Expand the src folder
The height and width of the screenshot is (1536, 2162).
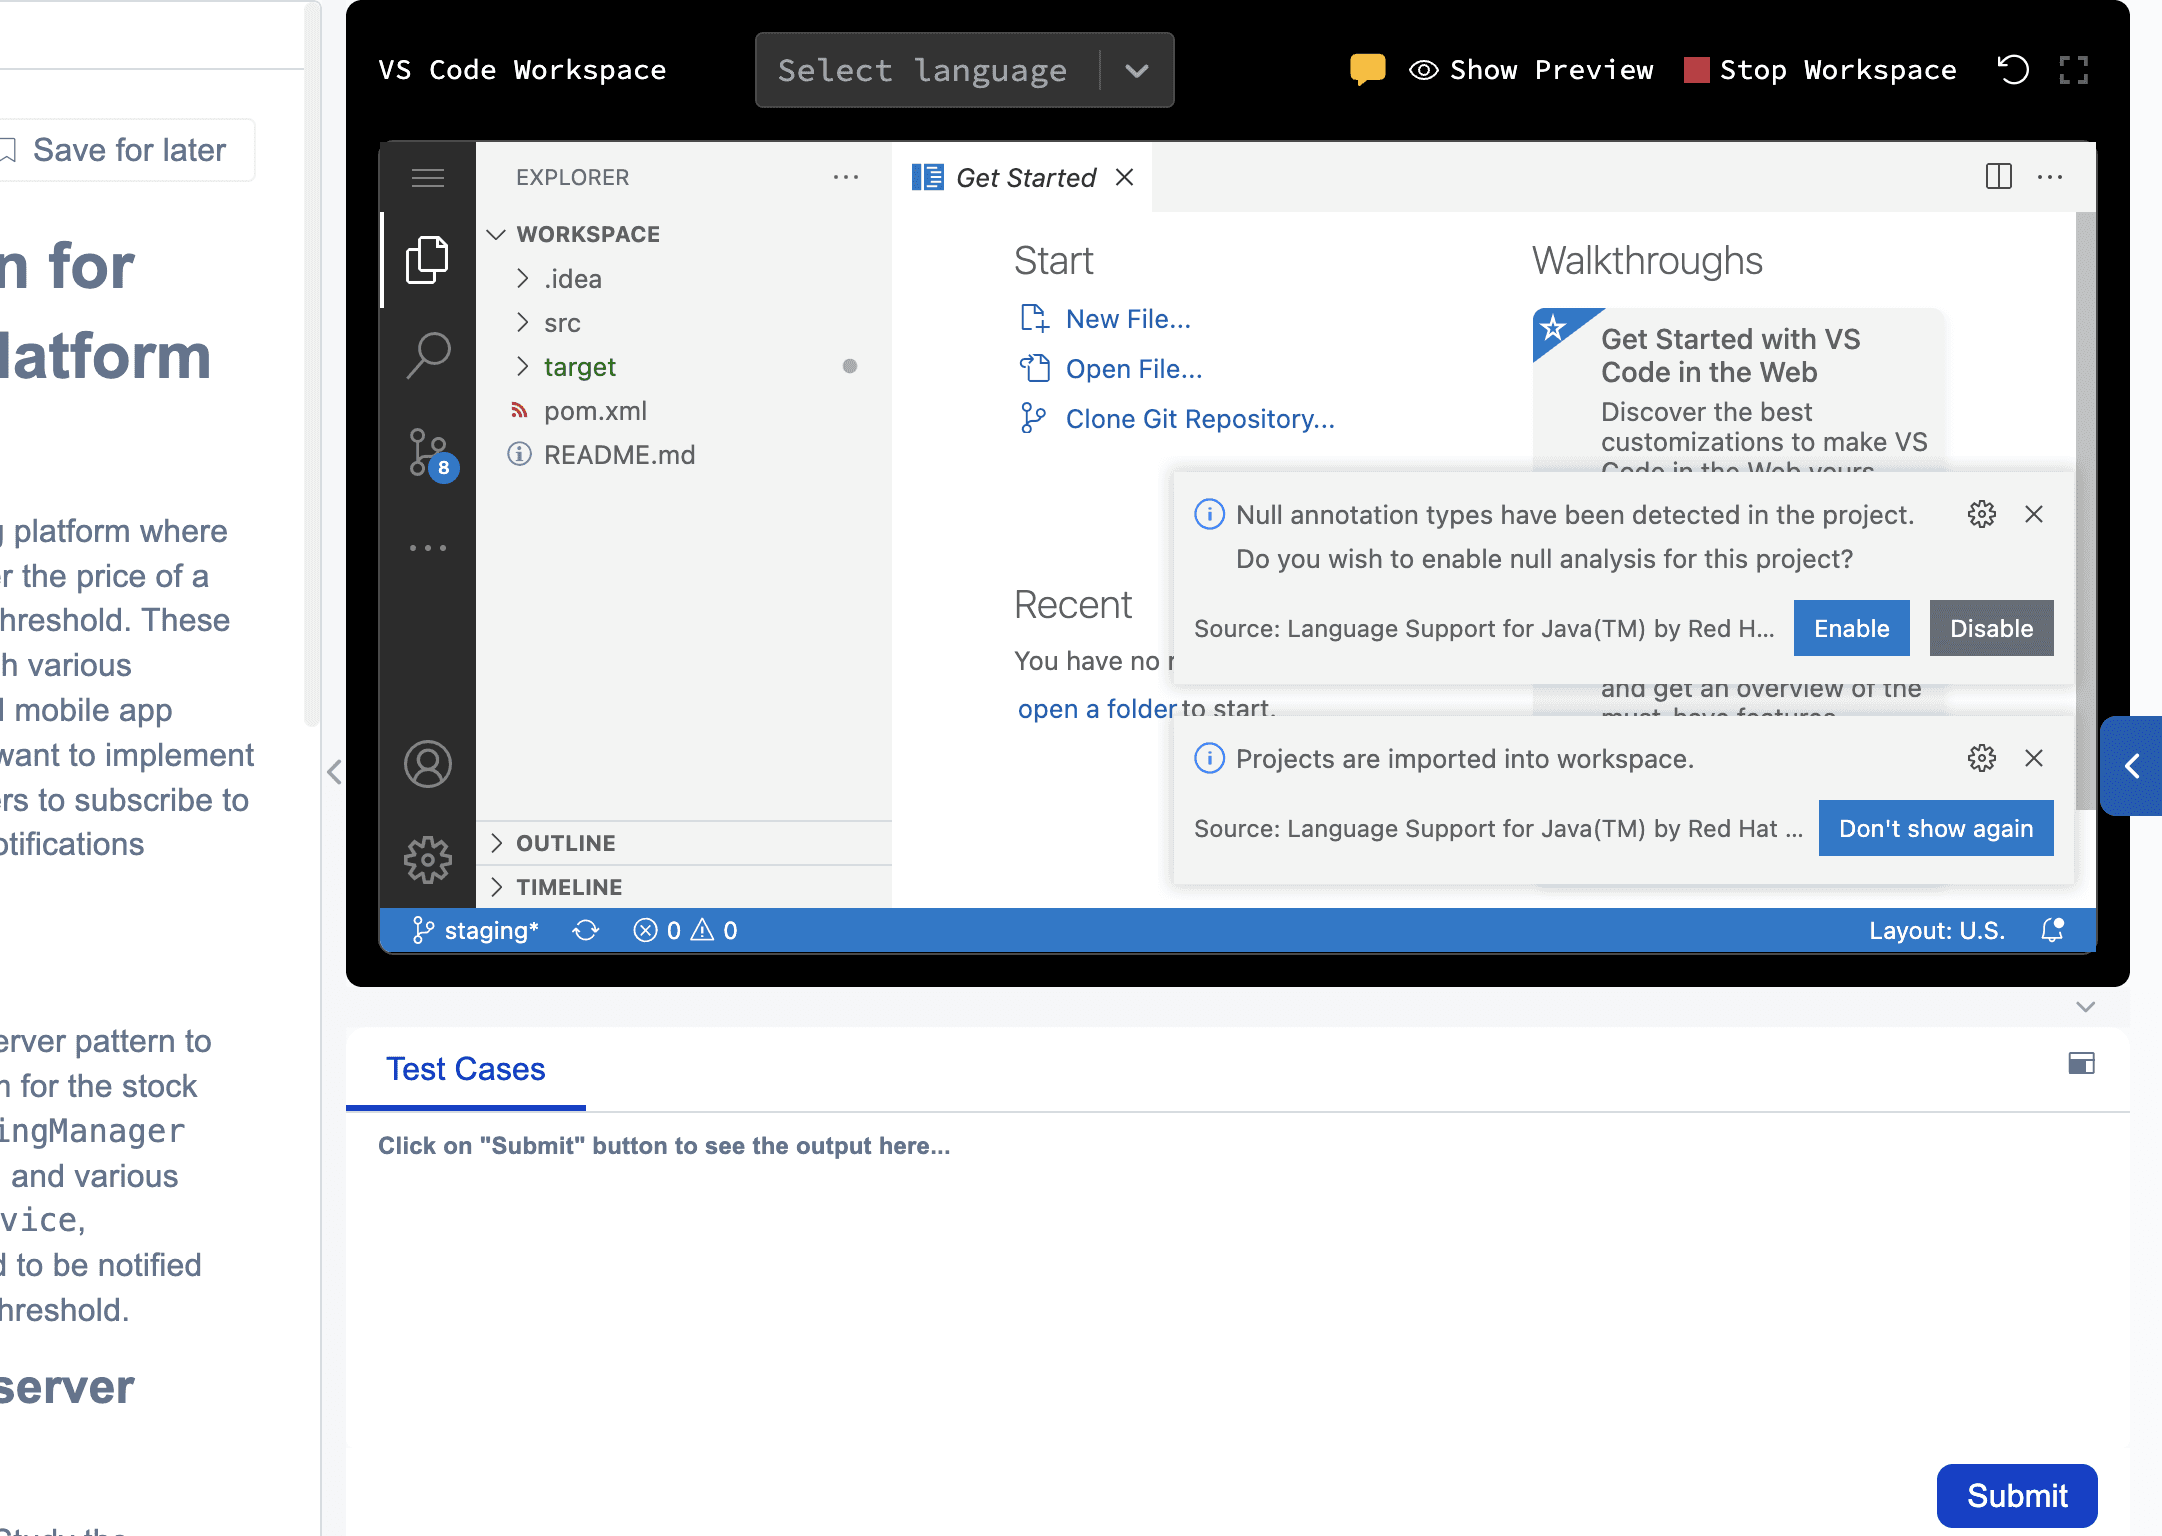tap(562, 323)
